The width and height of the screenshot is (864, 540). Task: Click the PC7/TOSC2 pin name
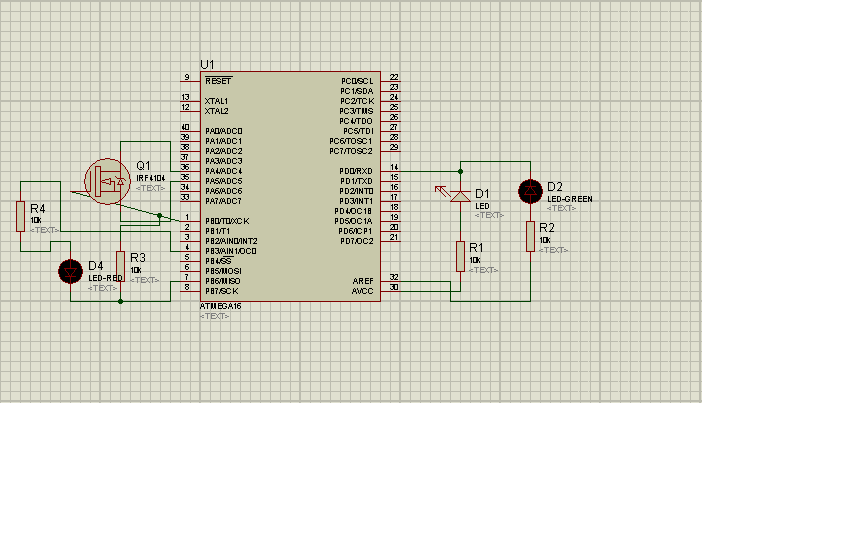pos(351,151)
